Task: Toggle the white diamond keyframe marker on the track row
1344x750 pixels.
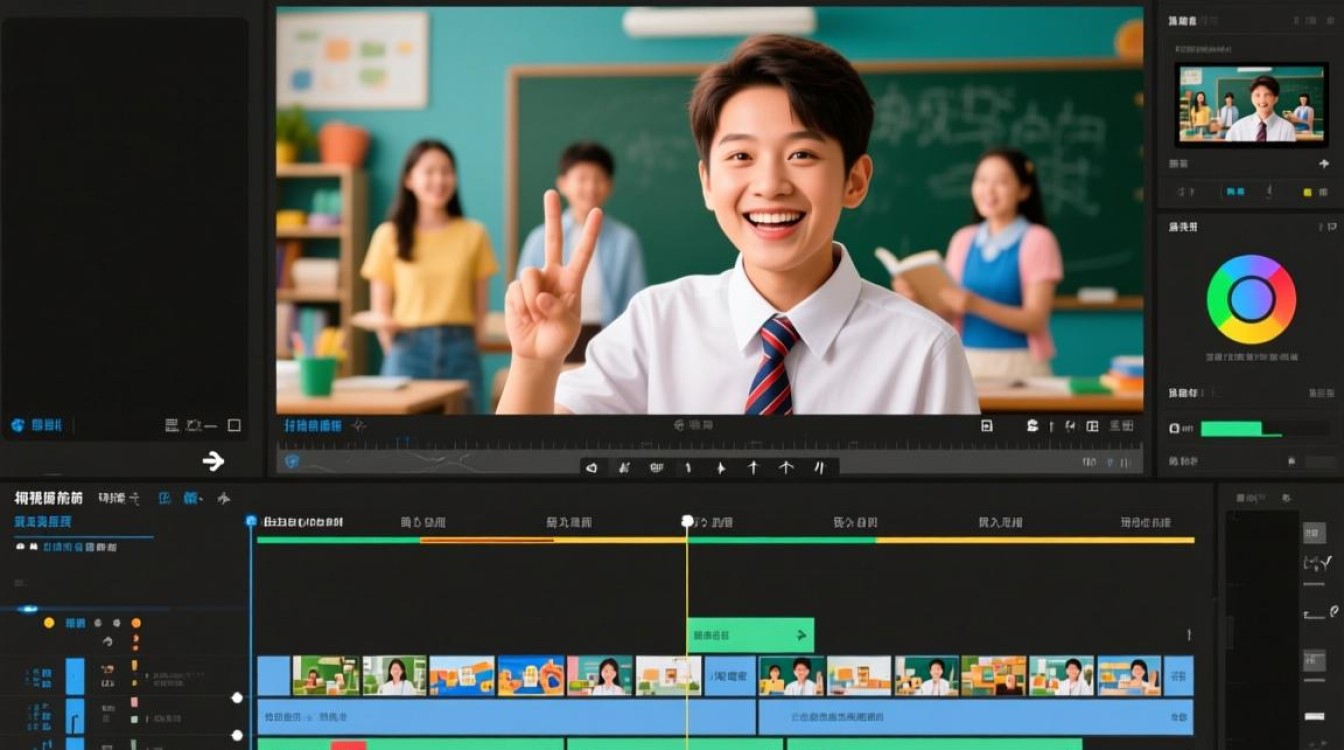Action: coord(237,699)
